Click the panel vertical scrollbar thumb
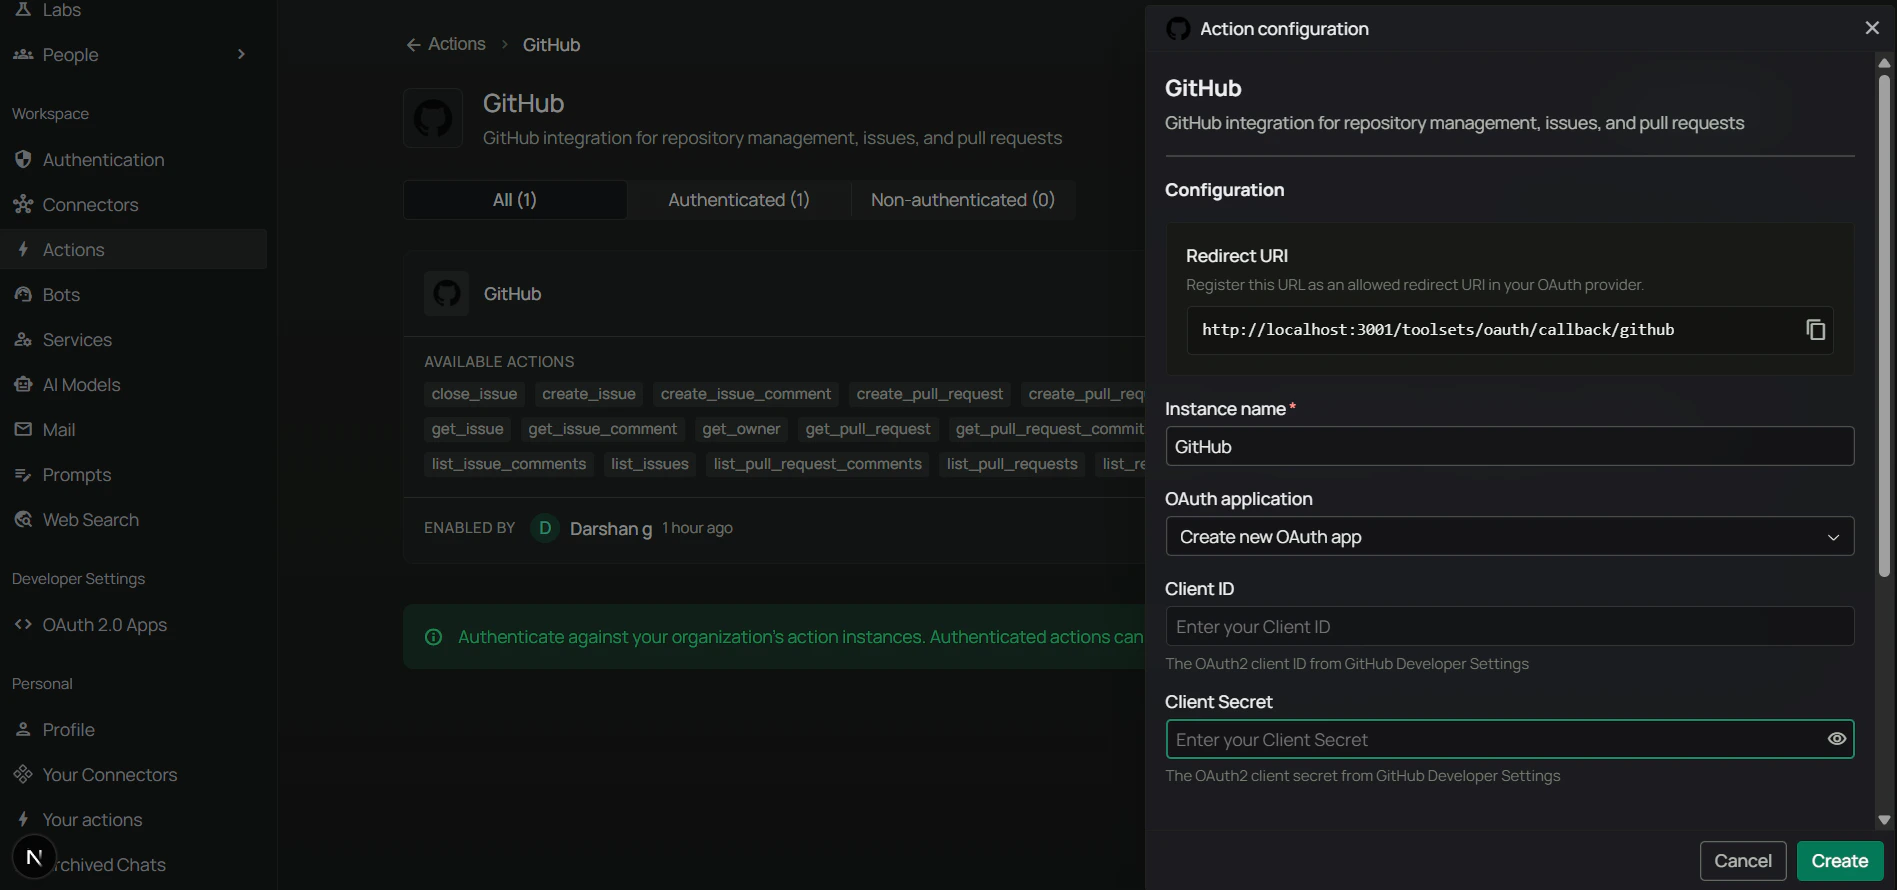This screenshot has height=890, width=1897. 1884,325
